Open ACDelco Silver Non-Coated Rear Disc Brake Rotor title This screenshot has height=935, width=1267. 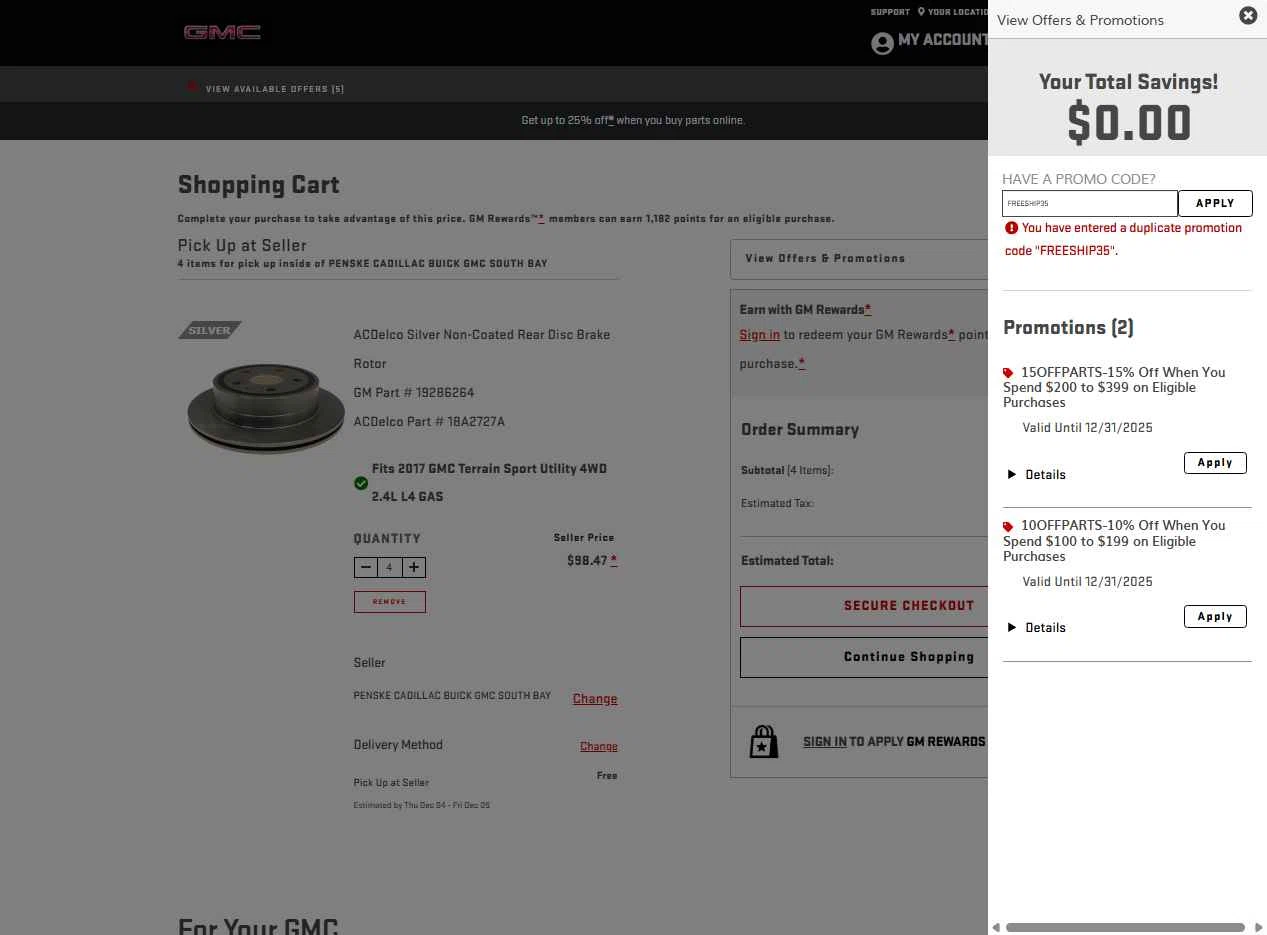(481, 349)
